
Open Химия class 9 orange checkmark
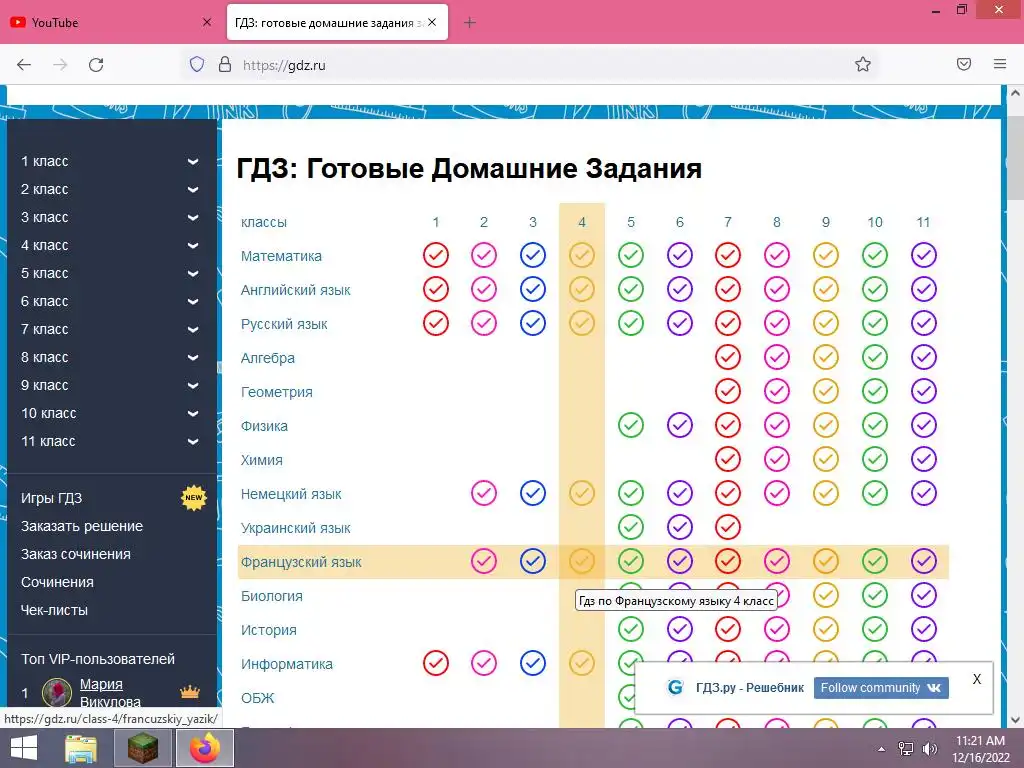[x=826, y=459]
